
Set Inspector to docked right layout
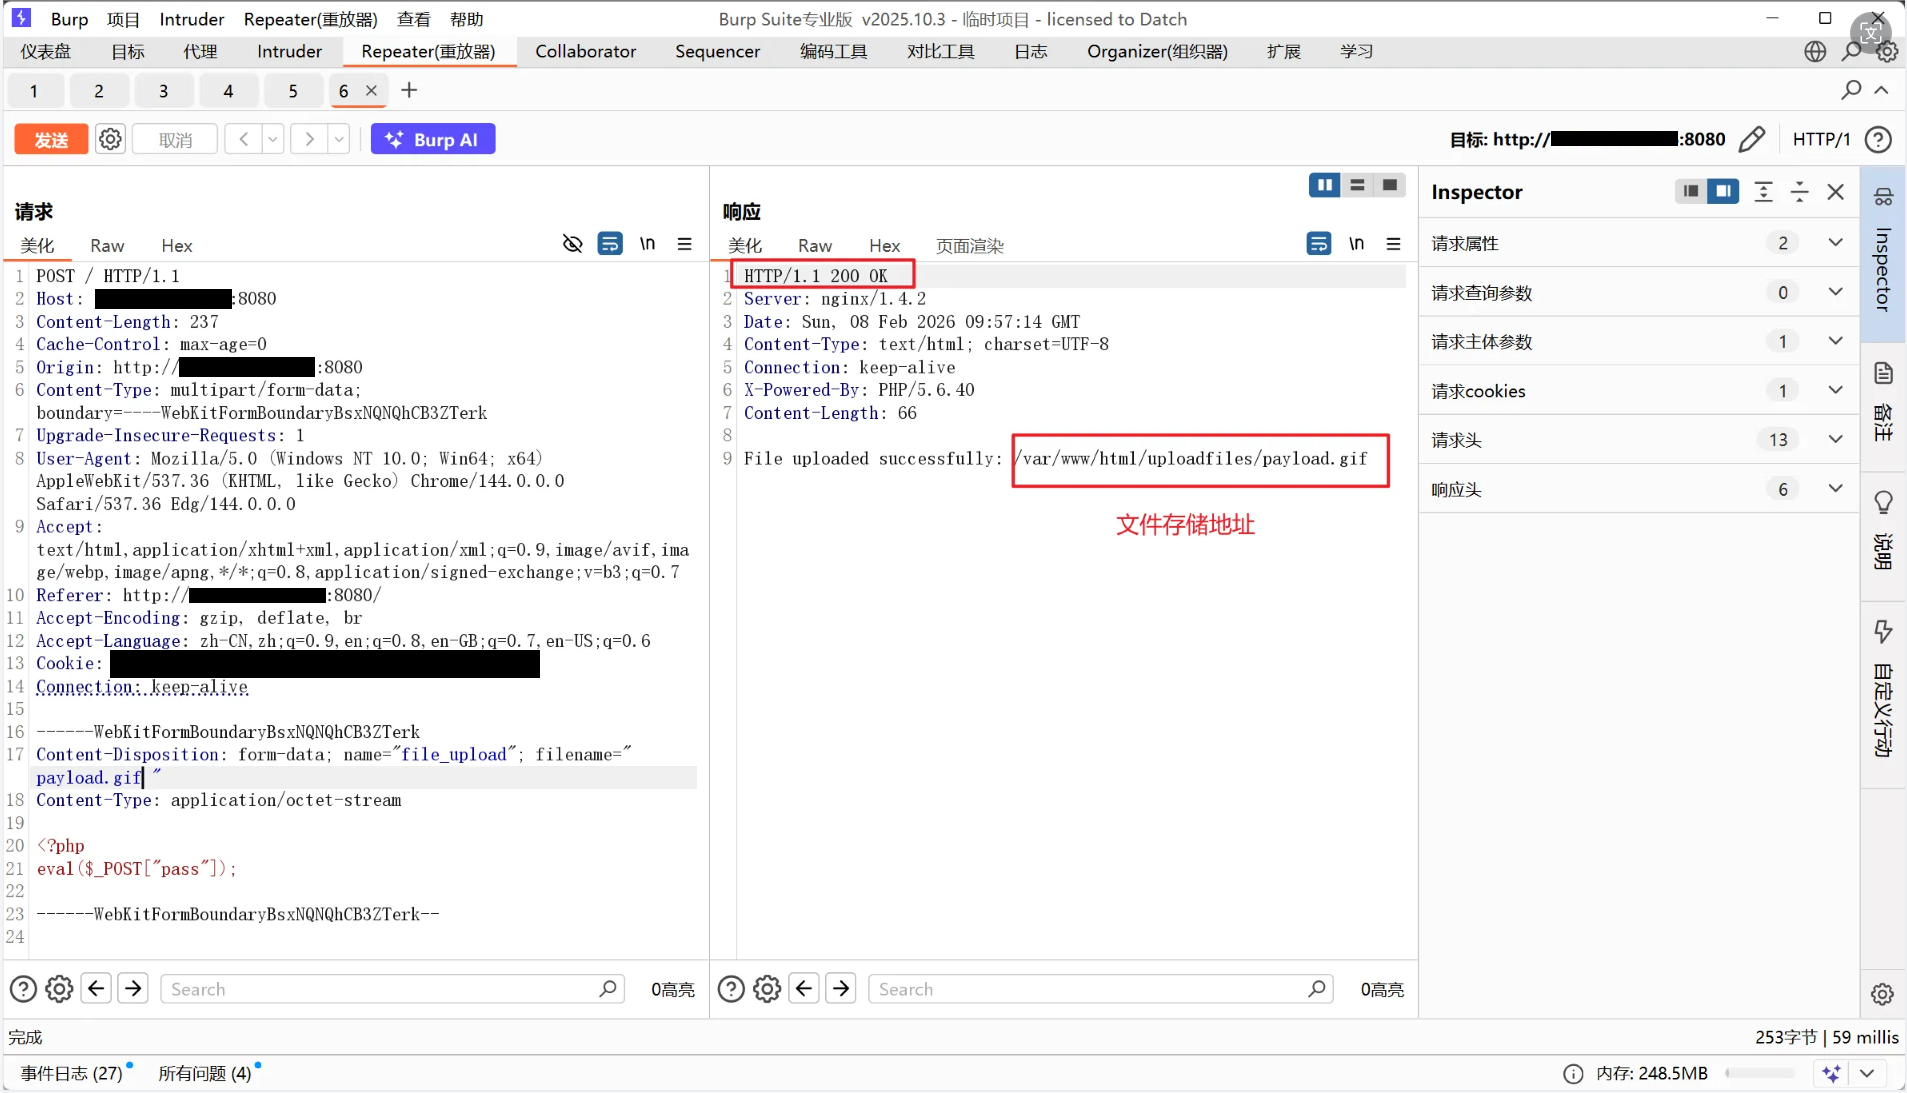click(1723, 191)
